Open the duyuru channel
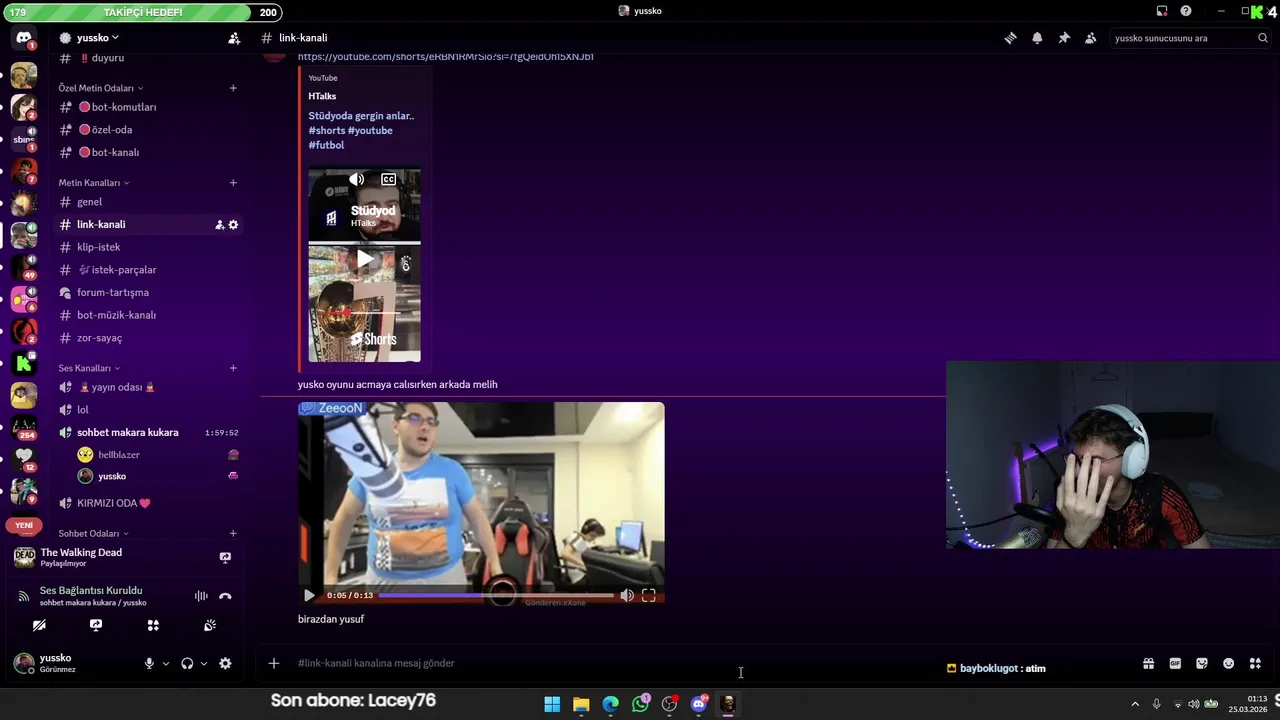1280x720 pixels. (x=148, y=58)
